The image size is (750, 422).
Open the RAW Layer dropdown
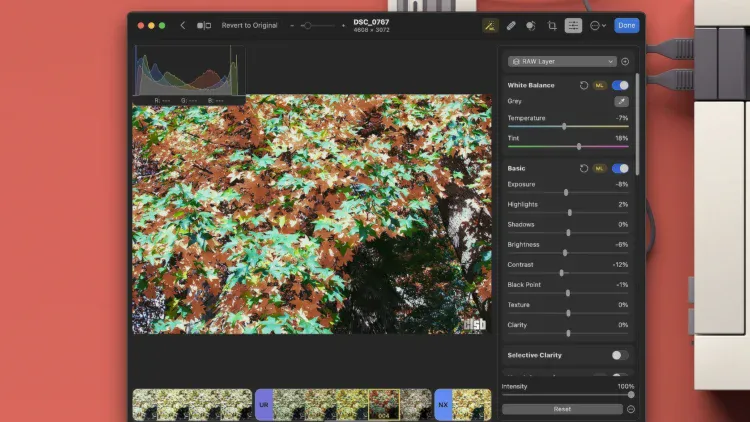[x=562, y=61]
